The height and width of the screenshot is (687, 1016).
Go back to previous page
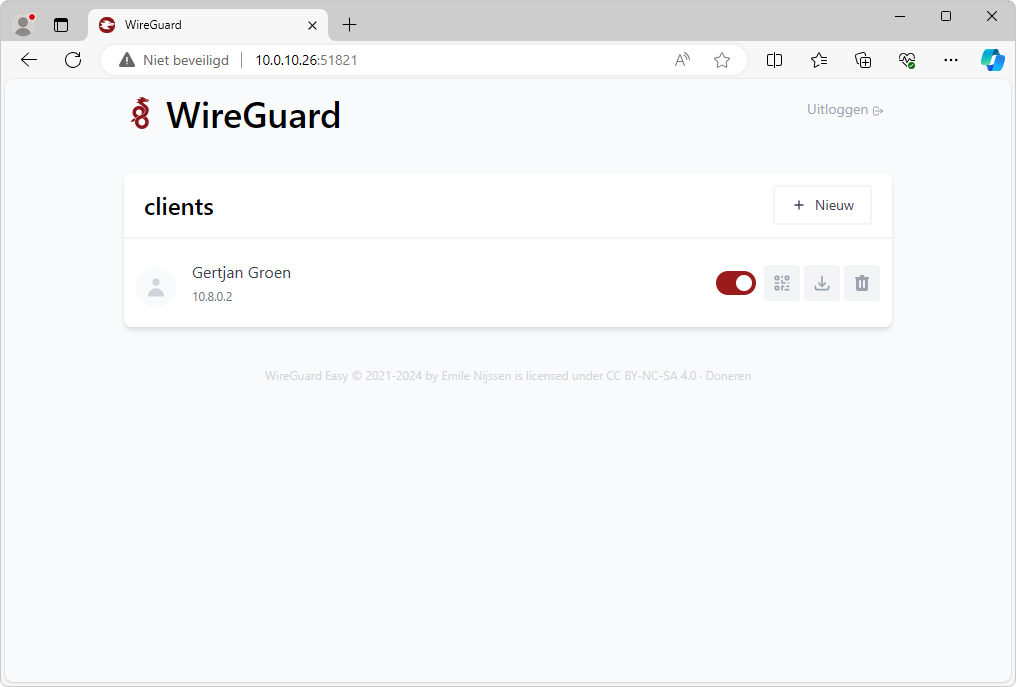coord(29,60)
